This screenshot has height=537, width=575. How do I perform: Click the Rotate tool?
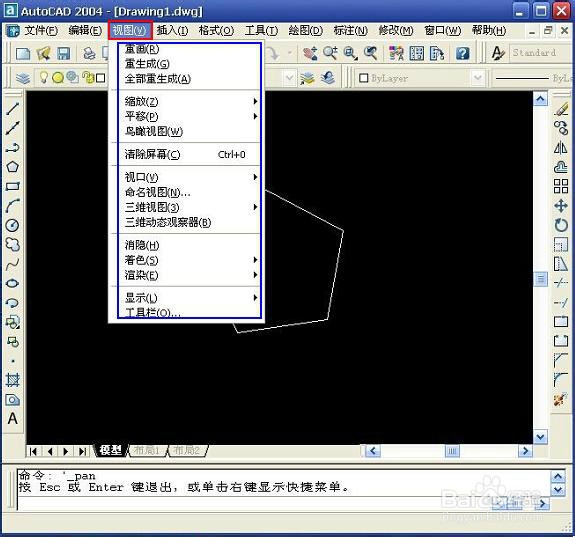561,225
